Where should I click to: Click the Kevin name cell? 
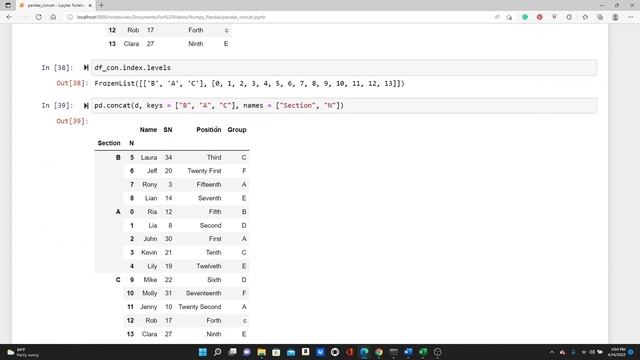coord(149,253)
